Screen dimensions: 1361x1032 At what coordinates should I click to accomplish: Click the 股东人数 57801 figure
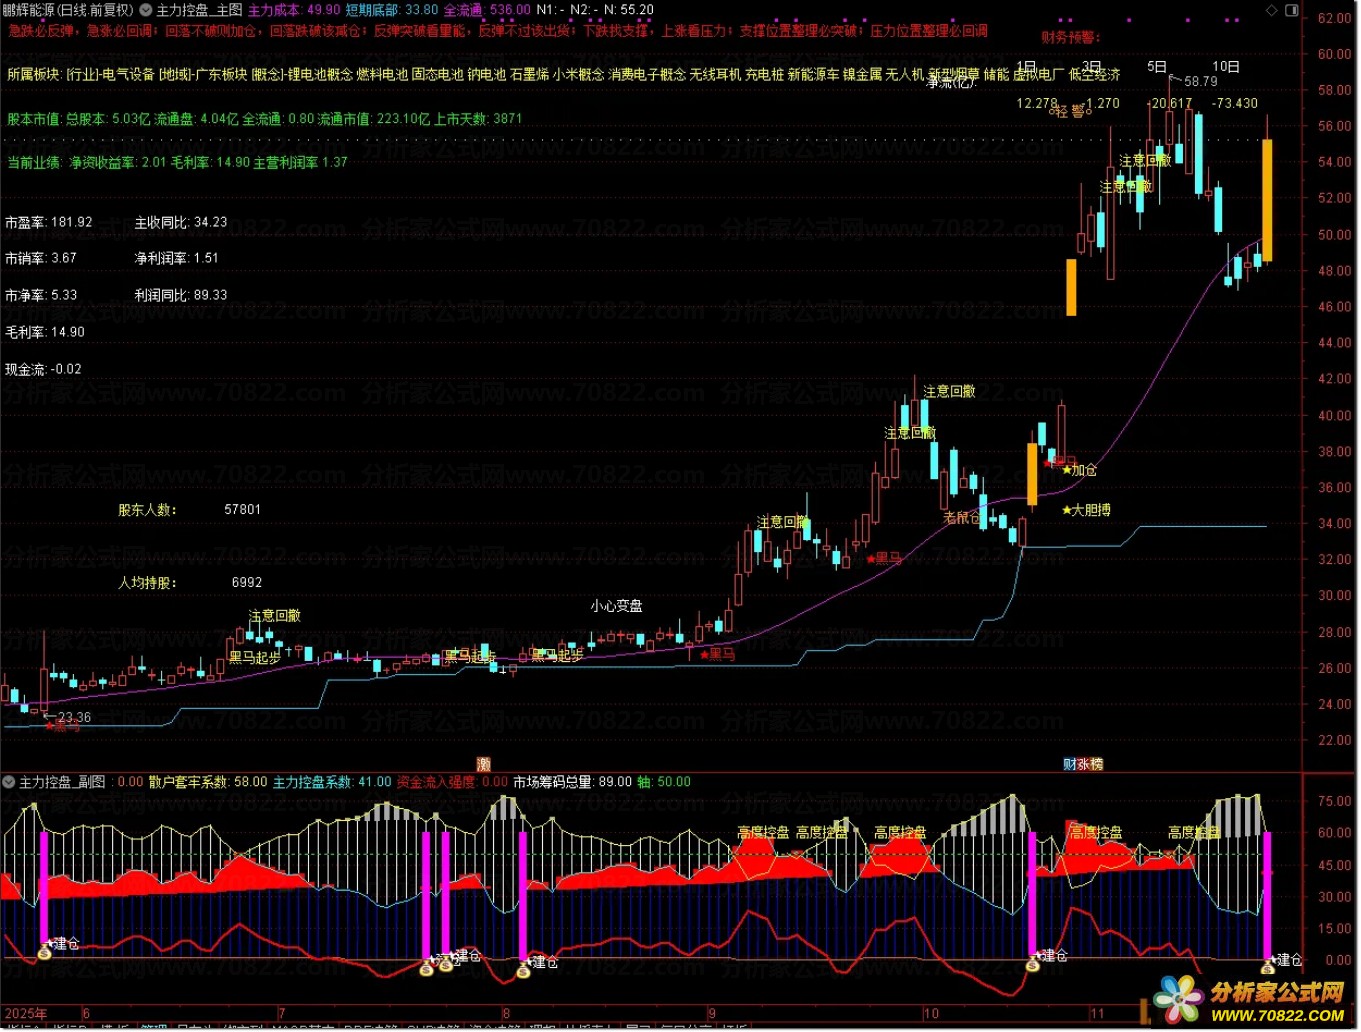click(x=242, y=509)
